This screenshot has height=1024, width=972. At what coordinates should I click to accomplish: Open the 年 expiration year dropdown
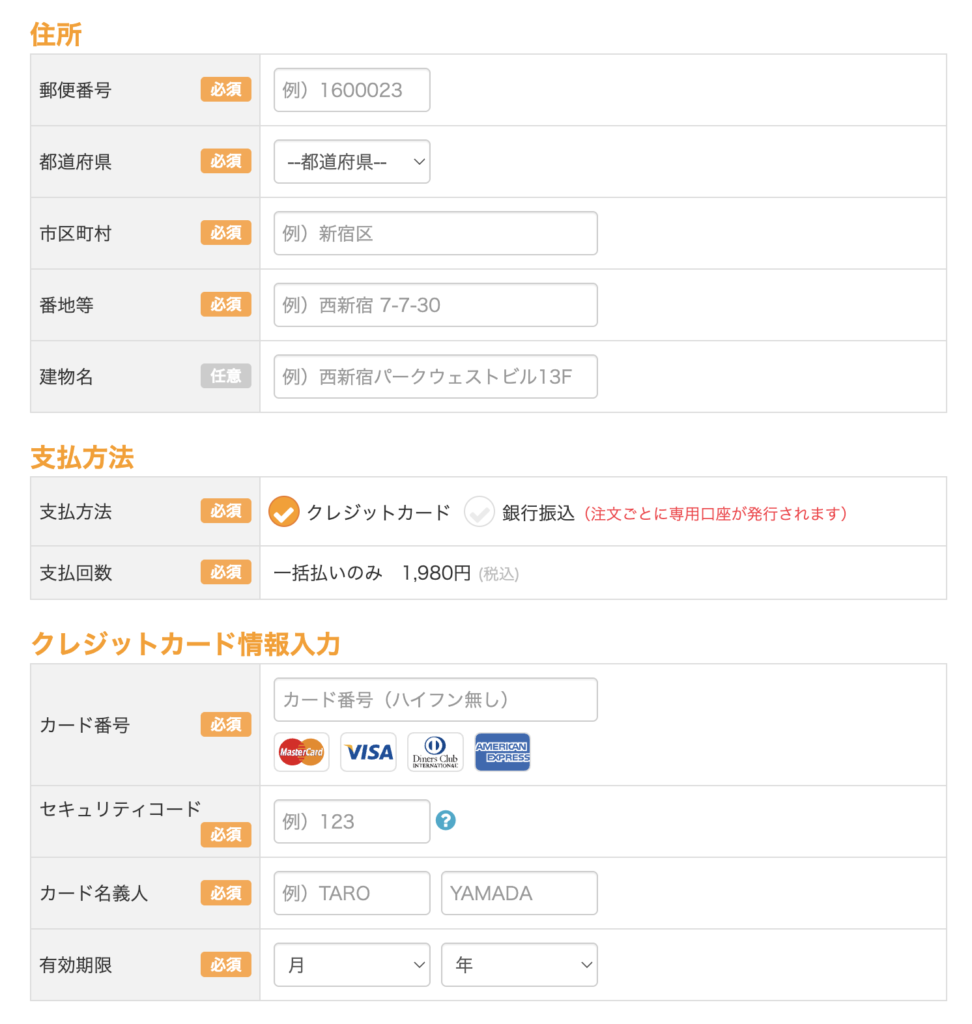[519, 965]
